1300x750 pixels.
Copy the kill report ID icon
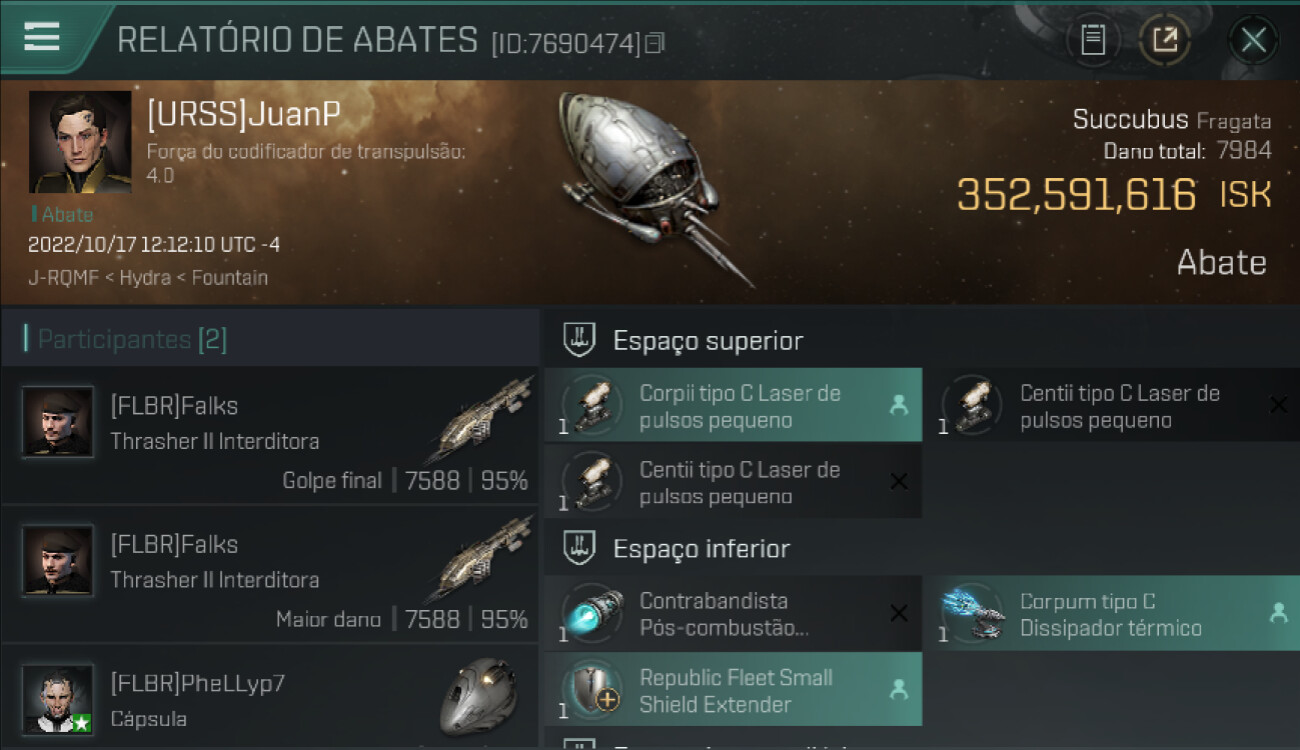pyautogui.click(x=655, y=43)
